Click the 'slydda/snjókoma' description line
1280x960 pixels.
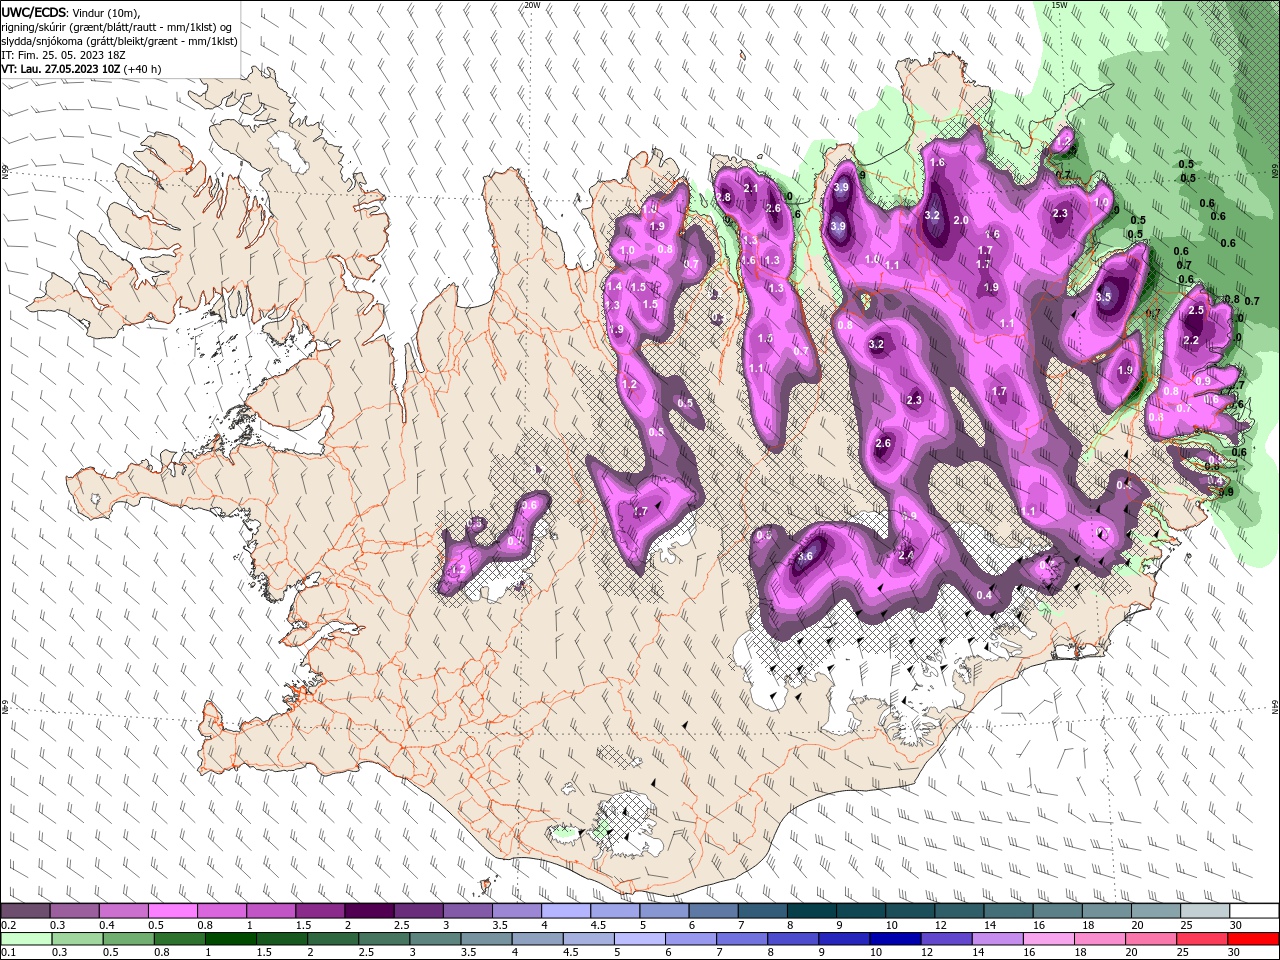coord(119,41)
